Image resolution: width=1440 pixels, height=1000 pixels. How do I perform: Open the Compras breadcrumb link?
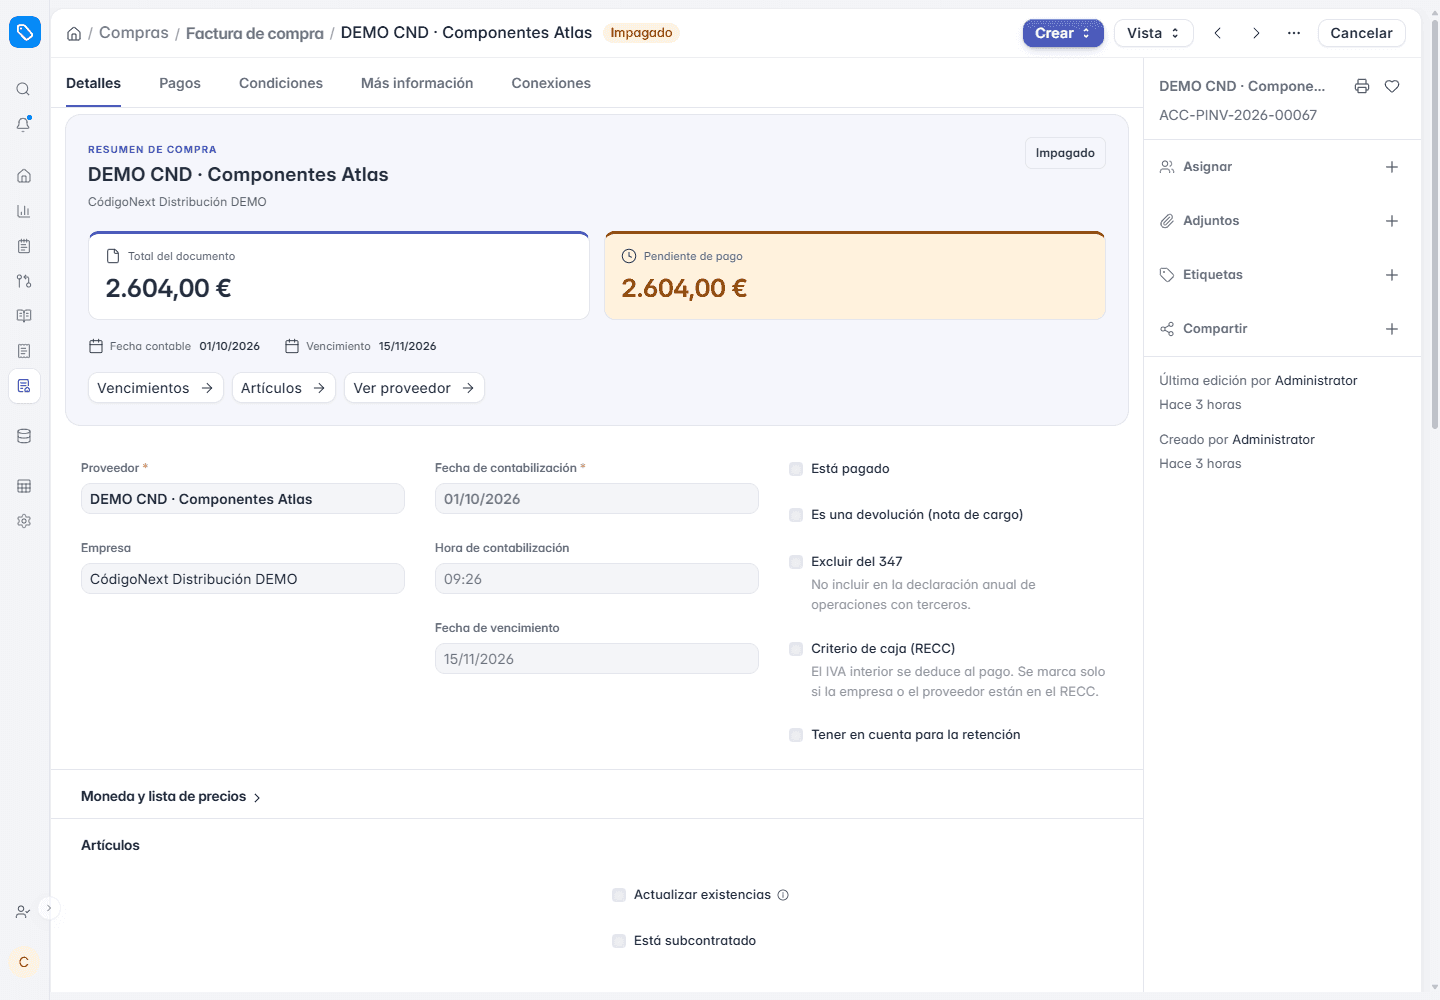(x=134, y=33)
